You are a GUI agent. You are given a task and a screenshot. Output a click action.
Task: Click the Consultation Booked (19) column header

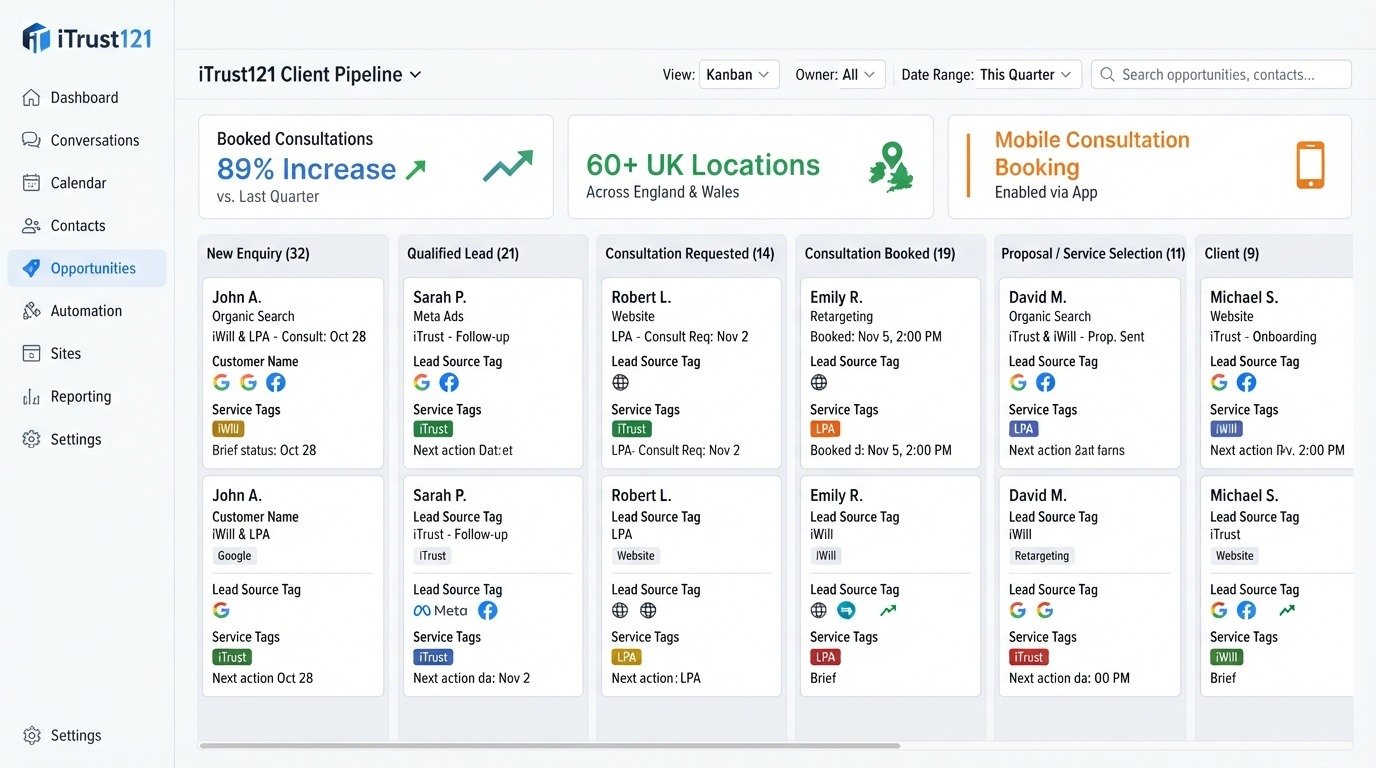point(880,254)
